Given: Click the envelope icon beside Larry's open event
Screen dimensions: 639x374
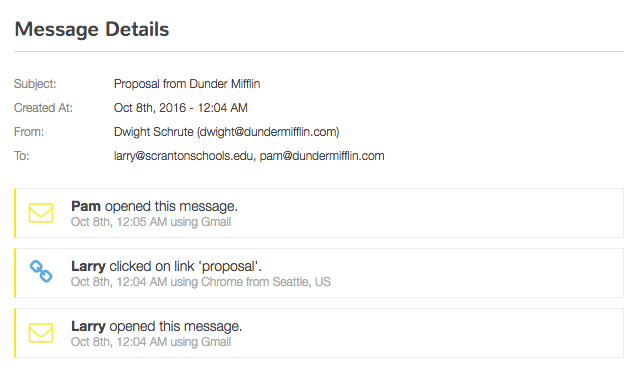Looking at the screenshot, I should pos(41,333).
